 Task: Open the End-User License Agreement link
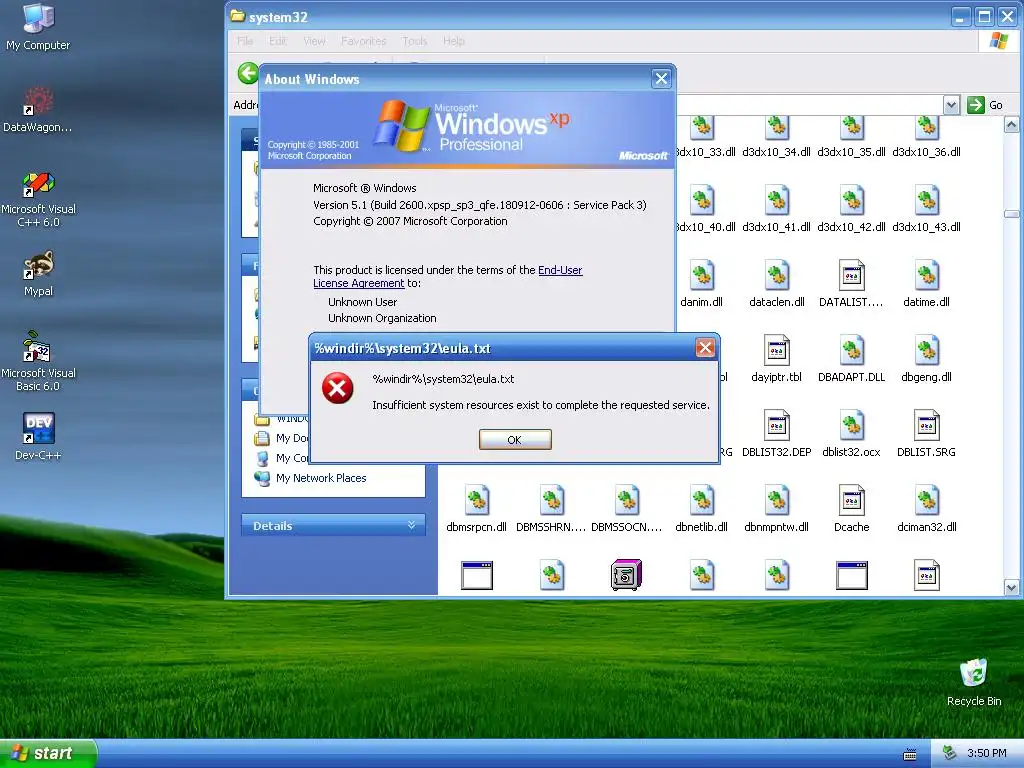click(x=448, y=276)
